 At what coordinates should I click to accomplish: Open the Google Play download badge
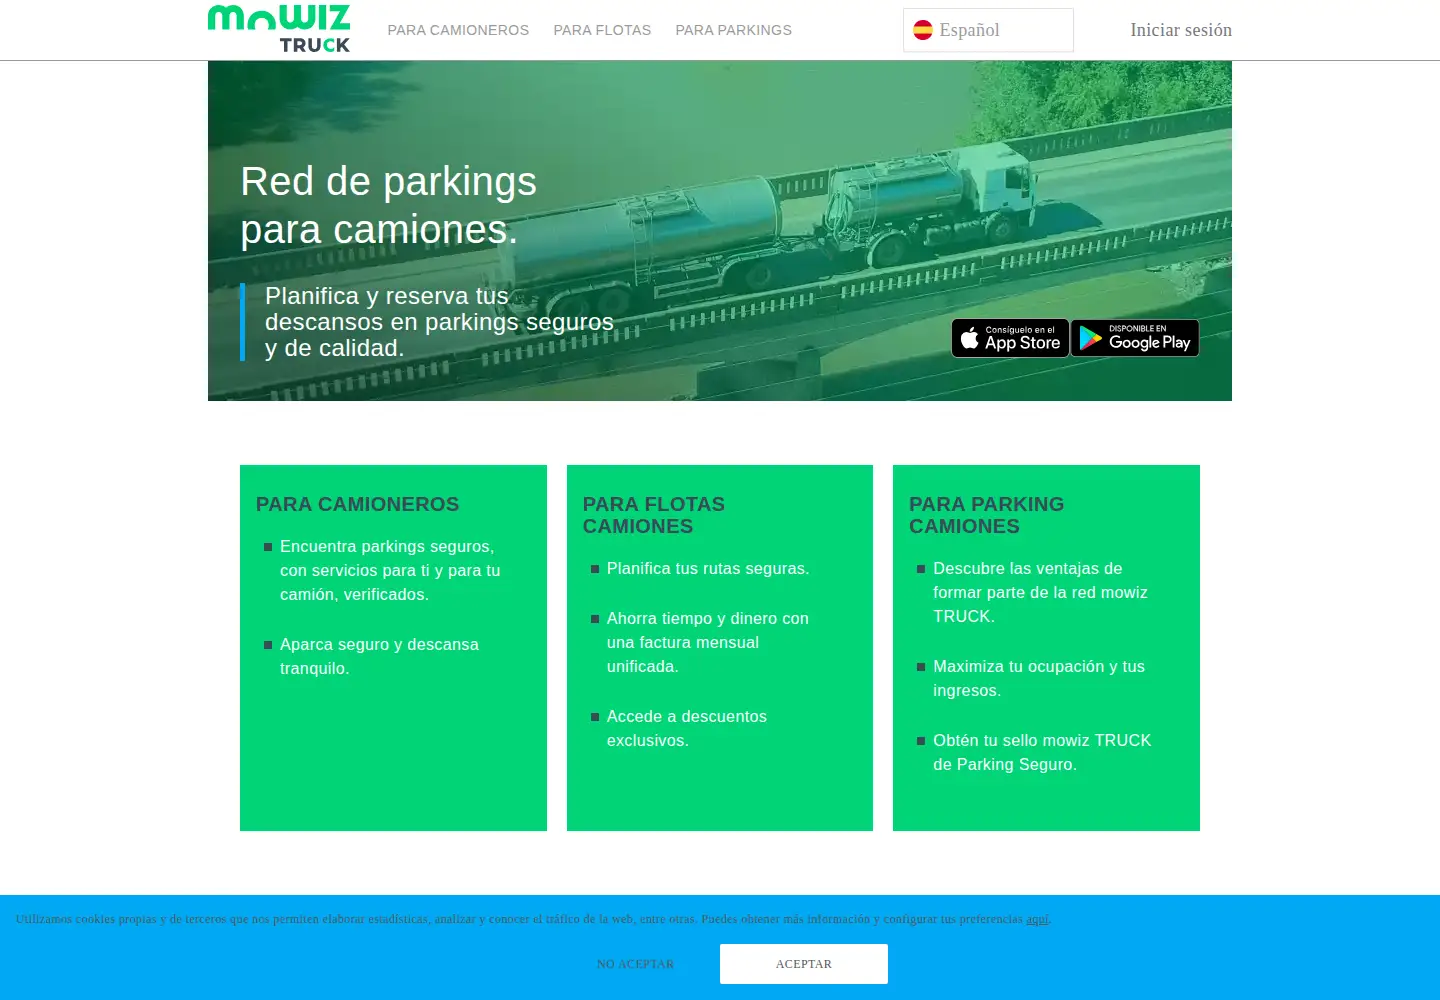(1135, 338)
